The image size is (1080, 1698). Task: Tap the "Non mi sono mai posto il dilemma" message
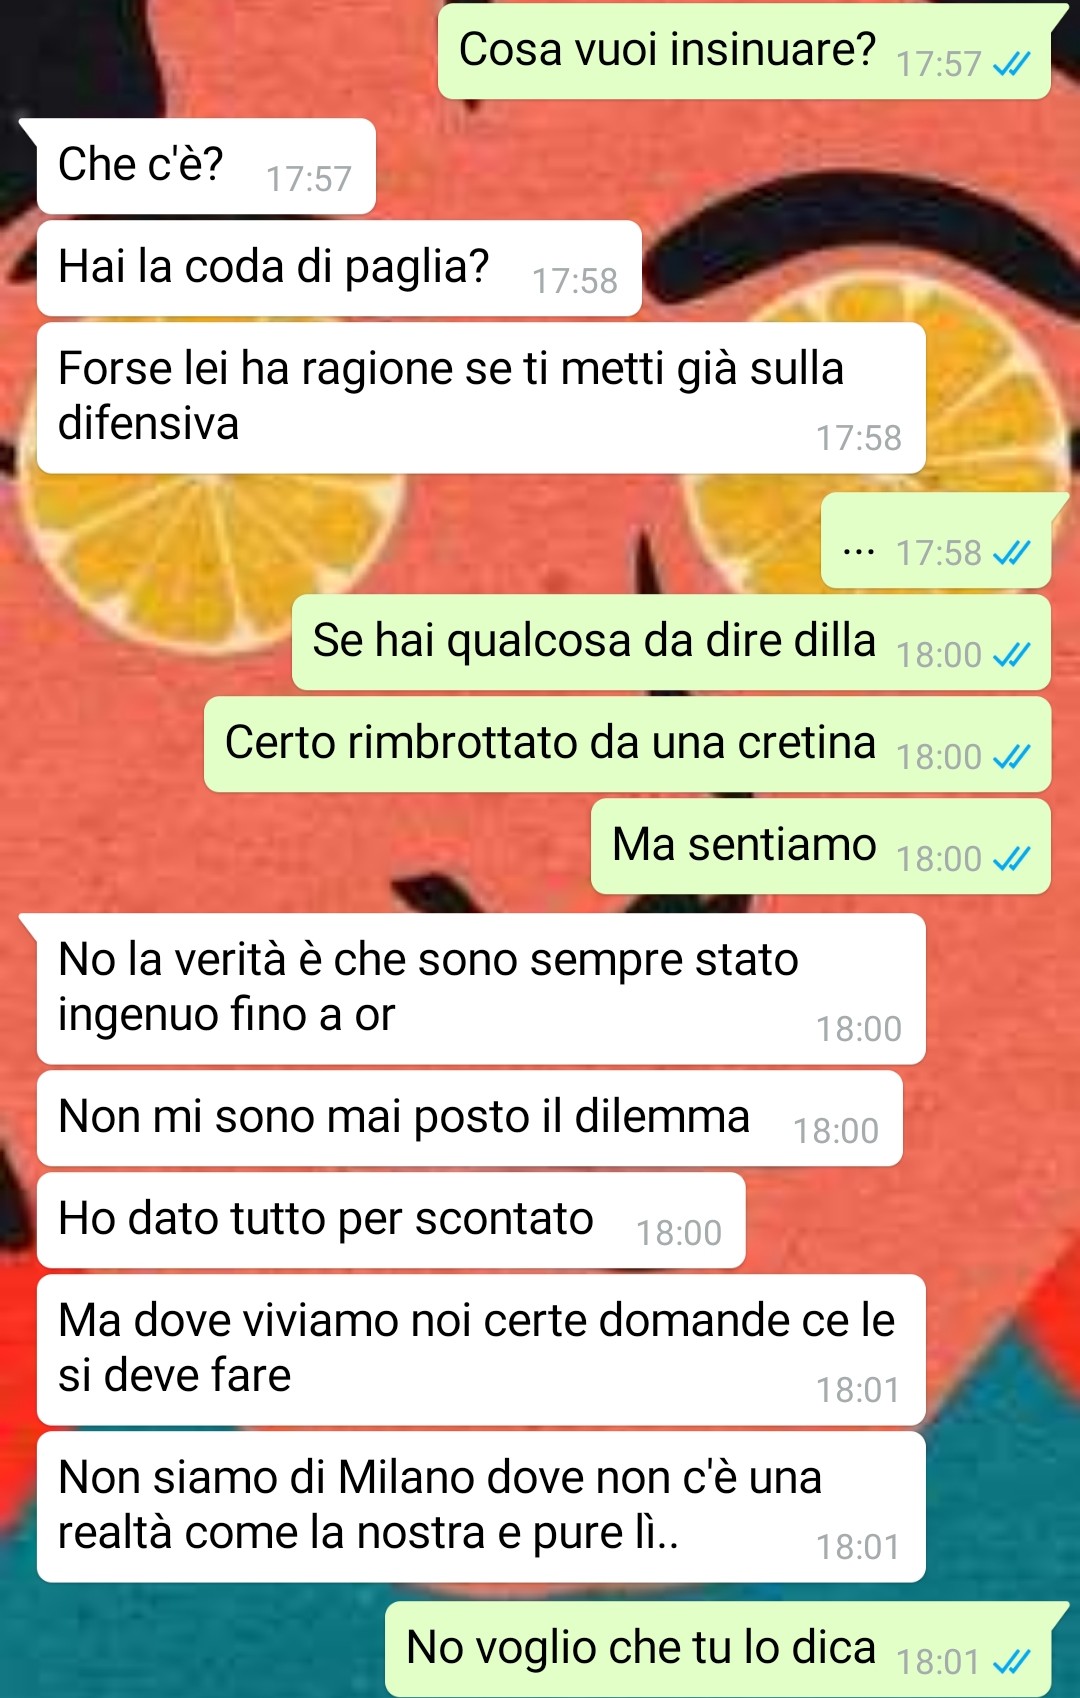point(470,1118)
